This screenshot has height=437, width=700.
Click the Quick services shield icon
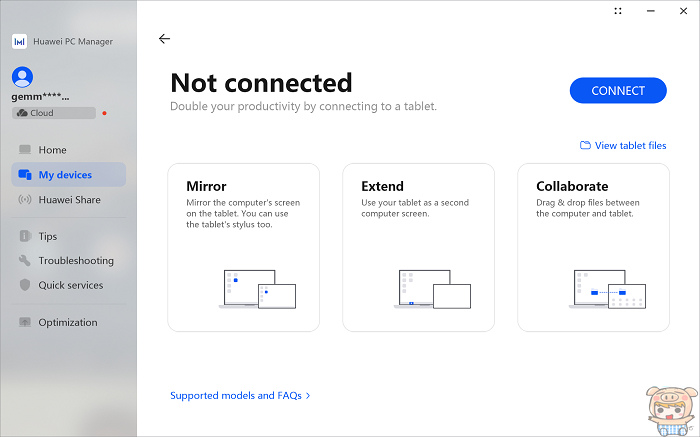click(x=25, y=285)
